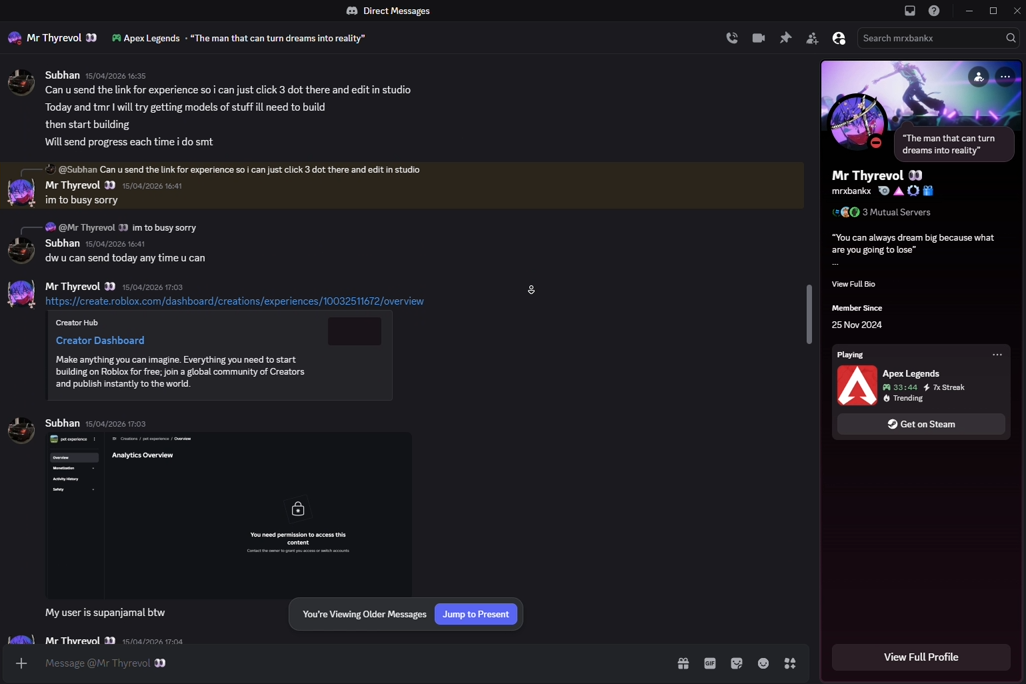1026x684 pixels.
Task: Open the sticker picker
Action: (737, 663)
